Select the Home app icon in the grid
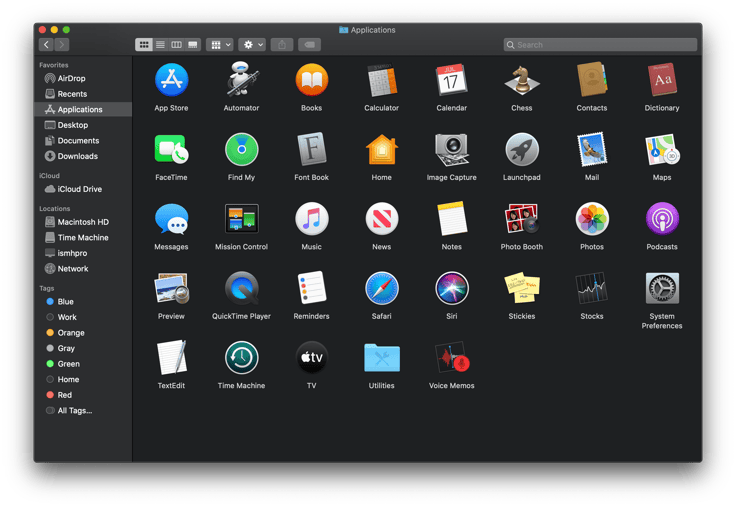 point(382,150)
